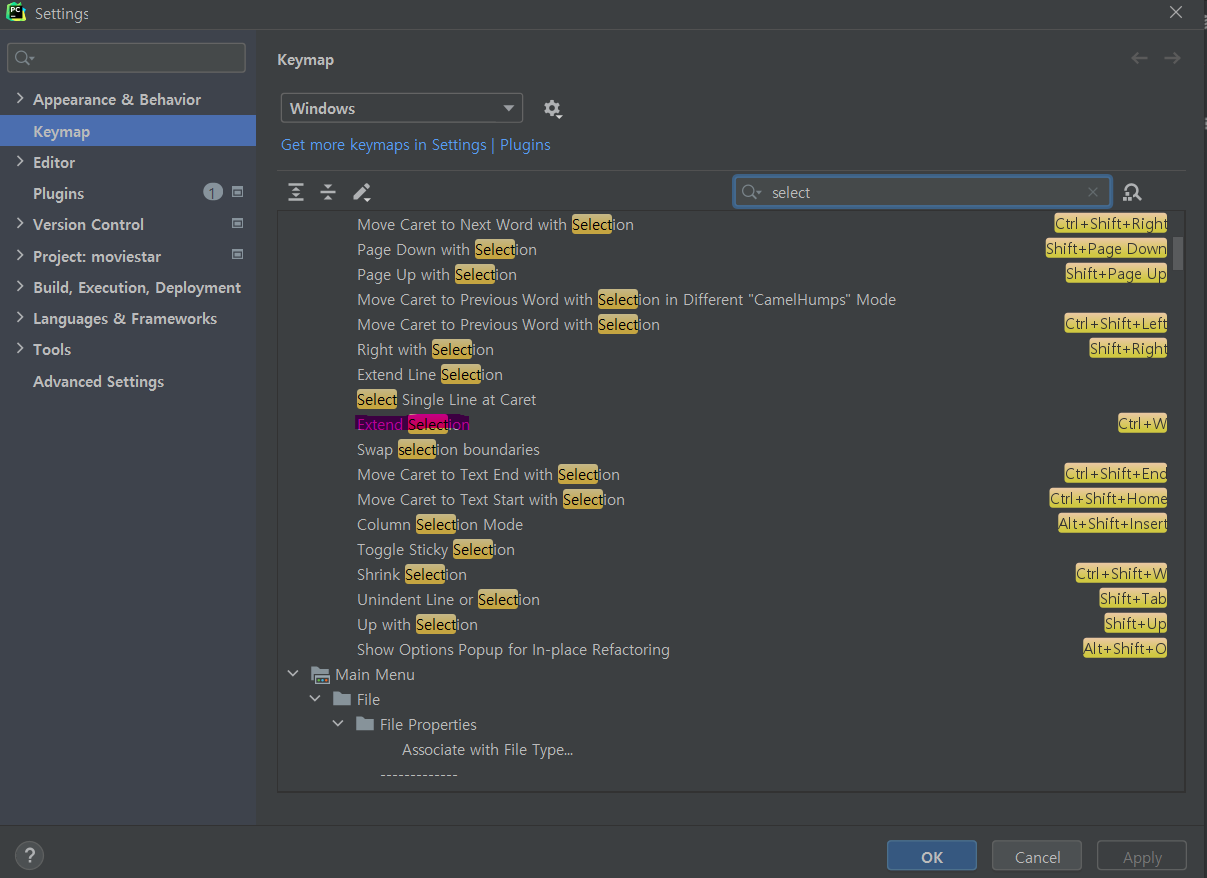Clear the 'select' search text with X icon

click(x=1094, y=193)
